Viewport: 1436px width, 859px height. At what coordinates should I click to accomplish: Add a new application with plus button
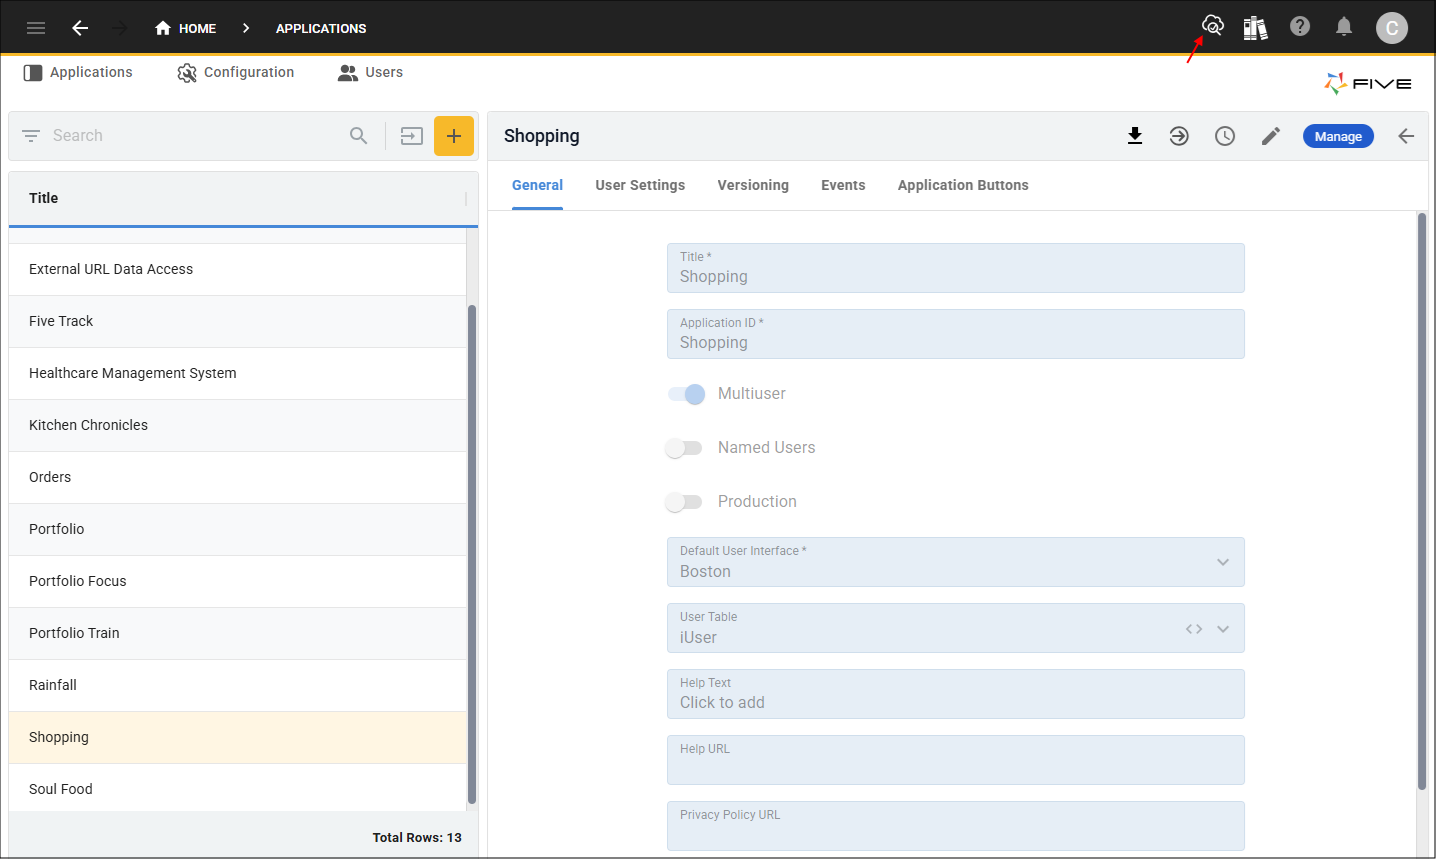(454, 136)
